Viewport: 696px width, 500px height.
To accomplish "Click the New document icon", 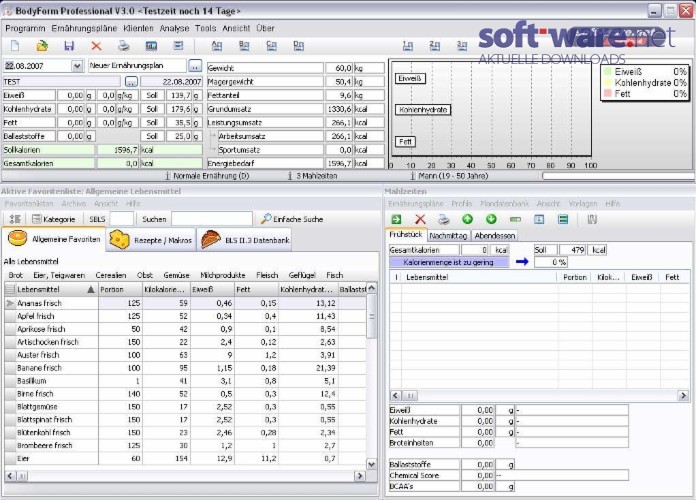I will coord(15,45).
